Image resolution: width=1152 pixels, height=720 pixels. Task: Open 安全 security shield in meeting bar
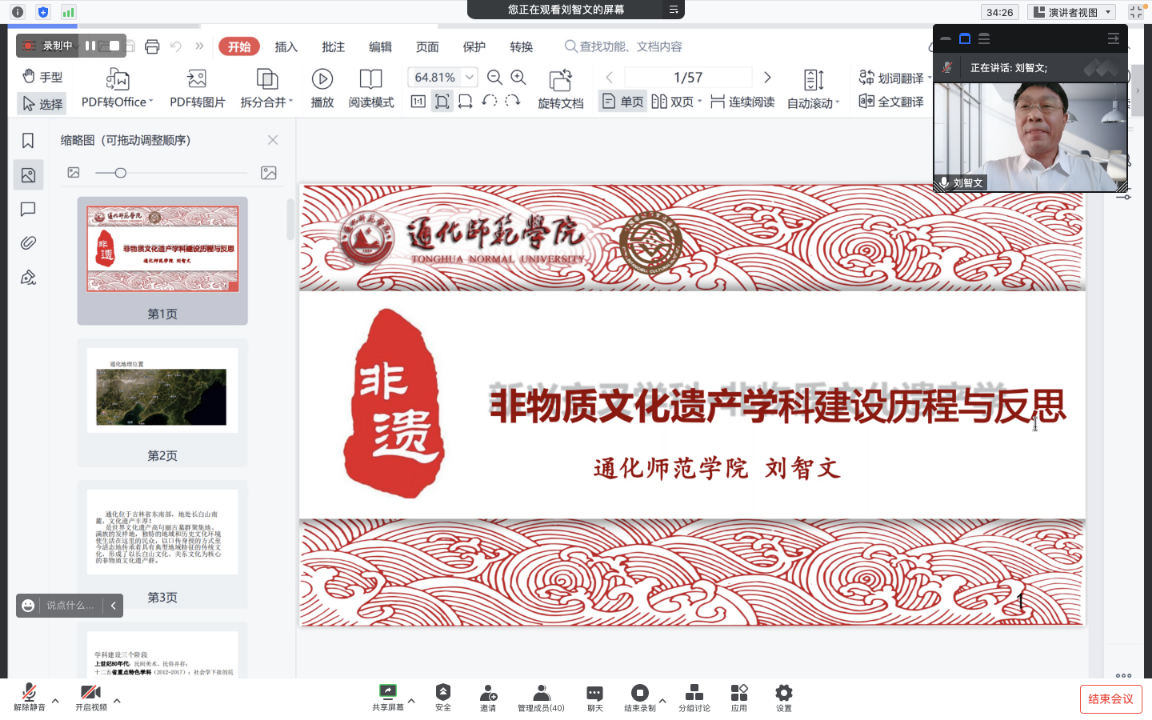click(443, 697)
